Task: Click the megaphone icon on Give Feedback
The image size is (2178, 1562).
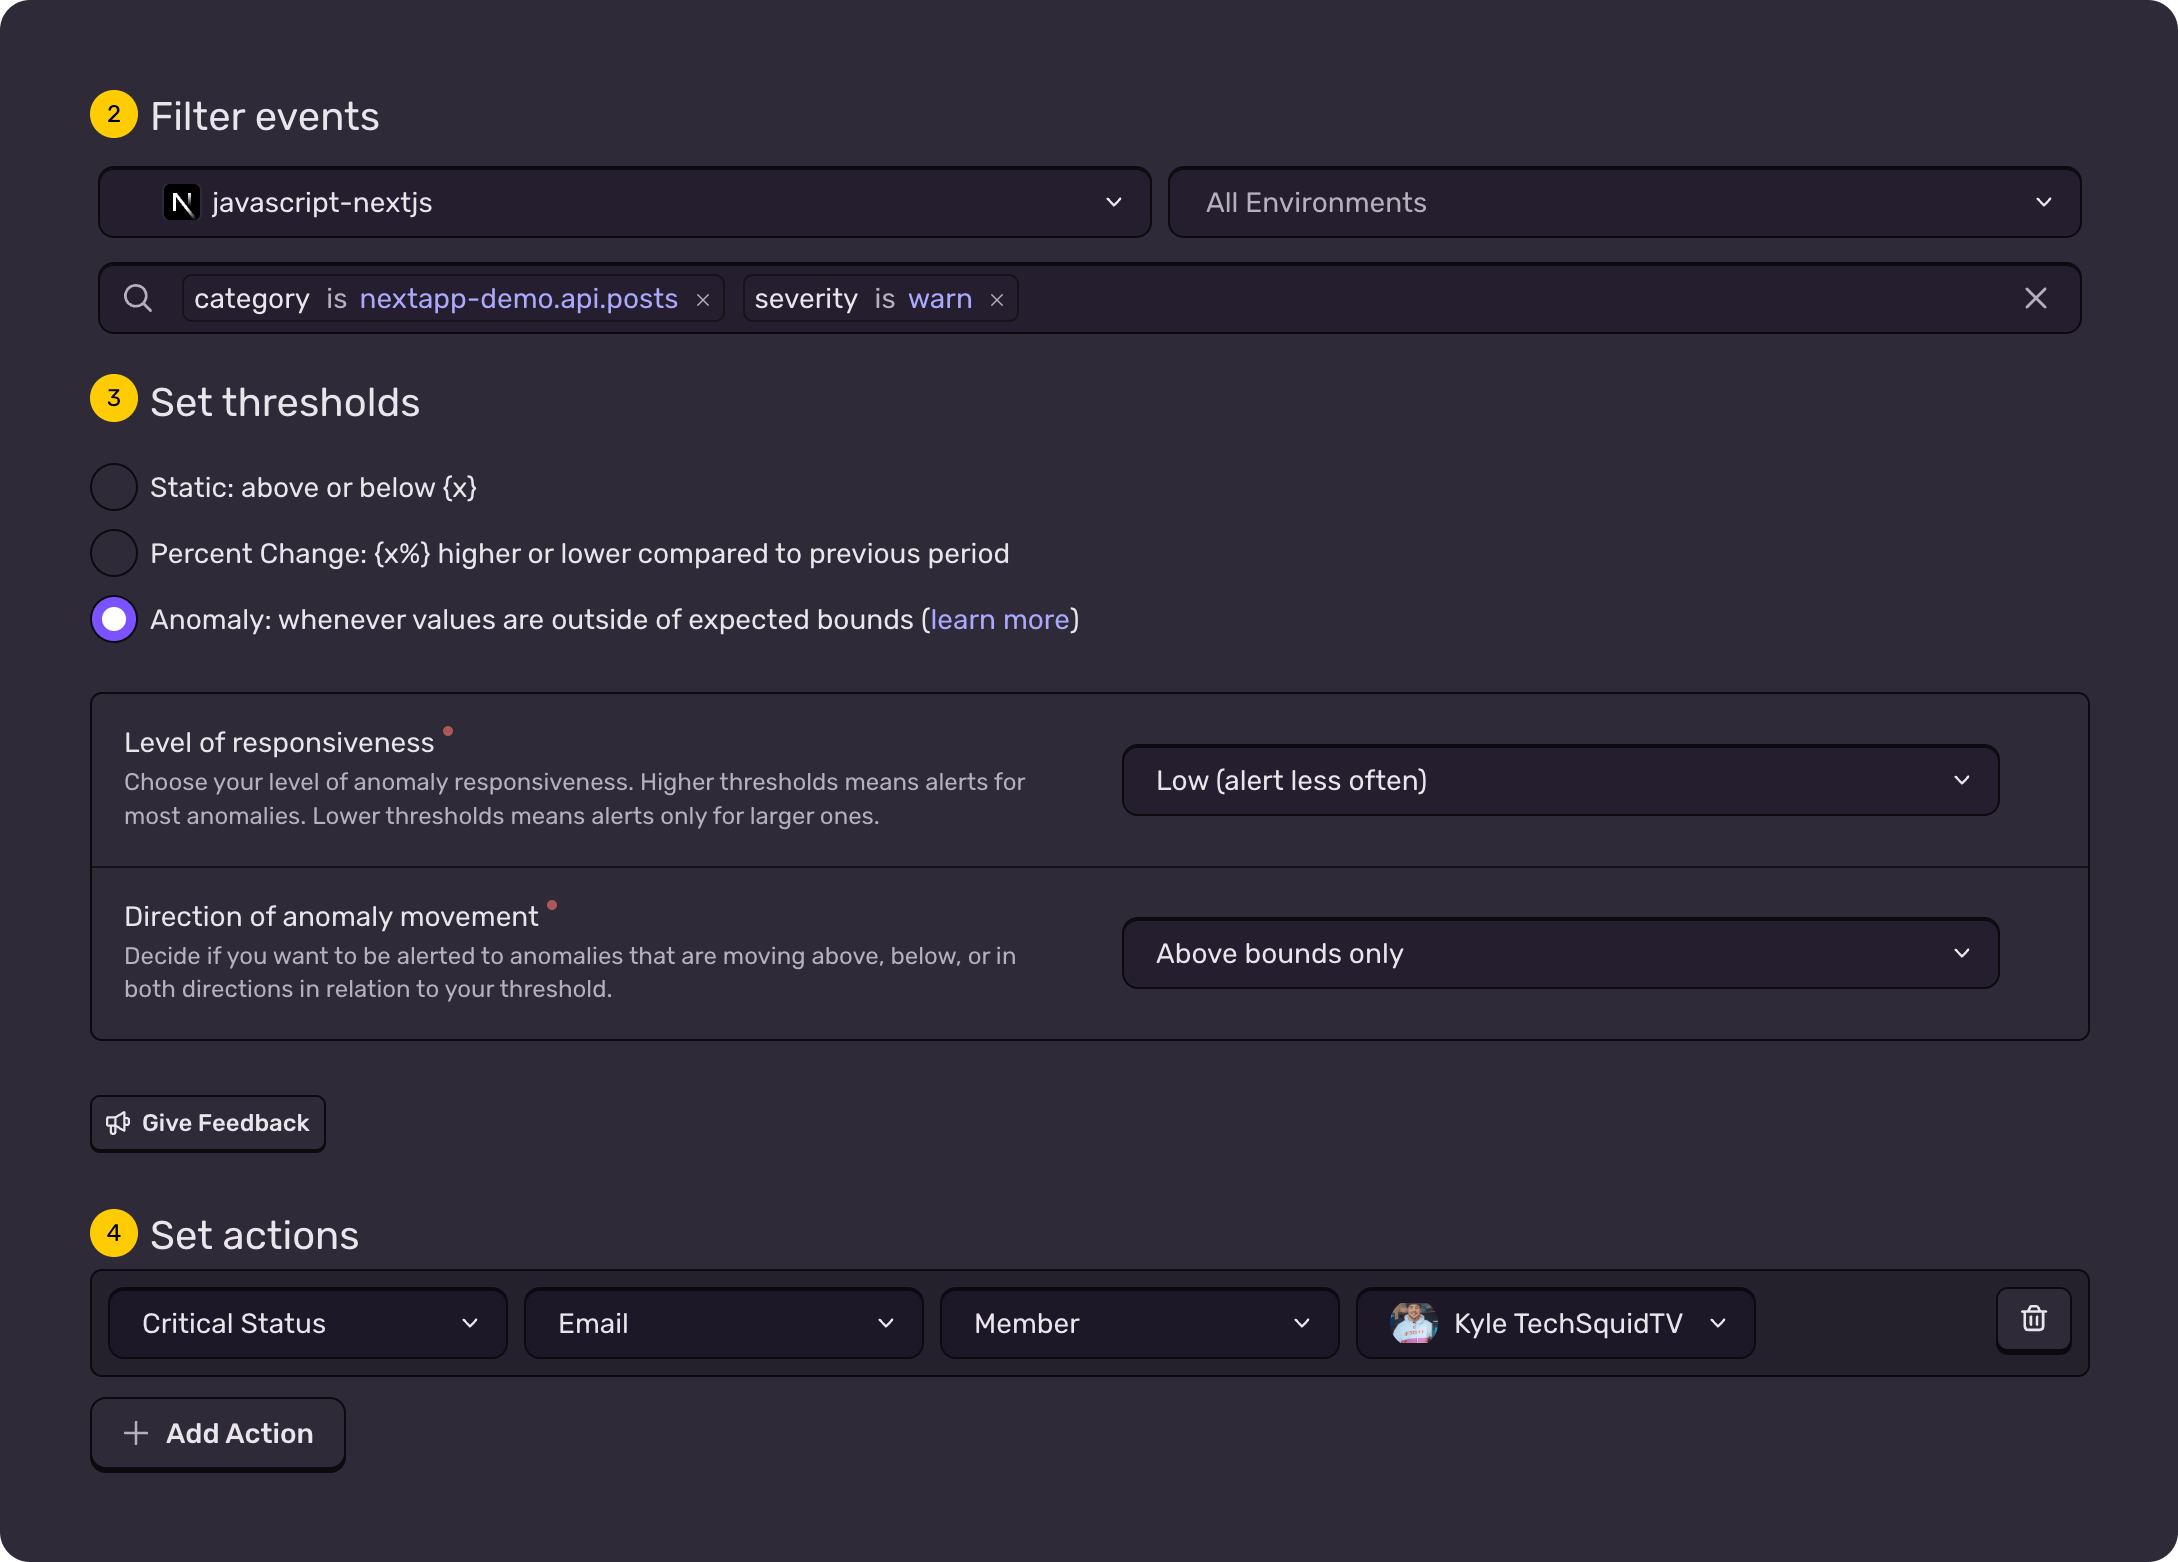Action: [x=118, y=1123]
